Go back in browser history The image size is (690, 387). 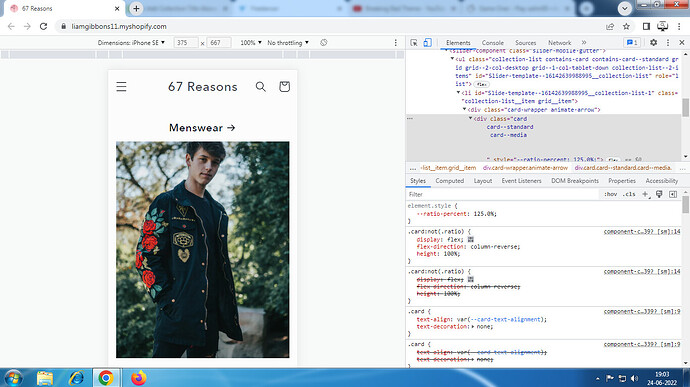pos(11,26)
